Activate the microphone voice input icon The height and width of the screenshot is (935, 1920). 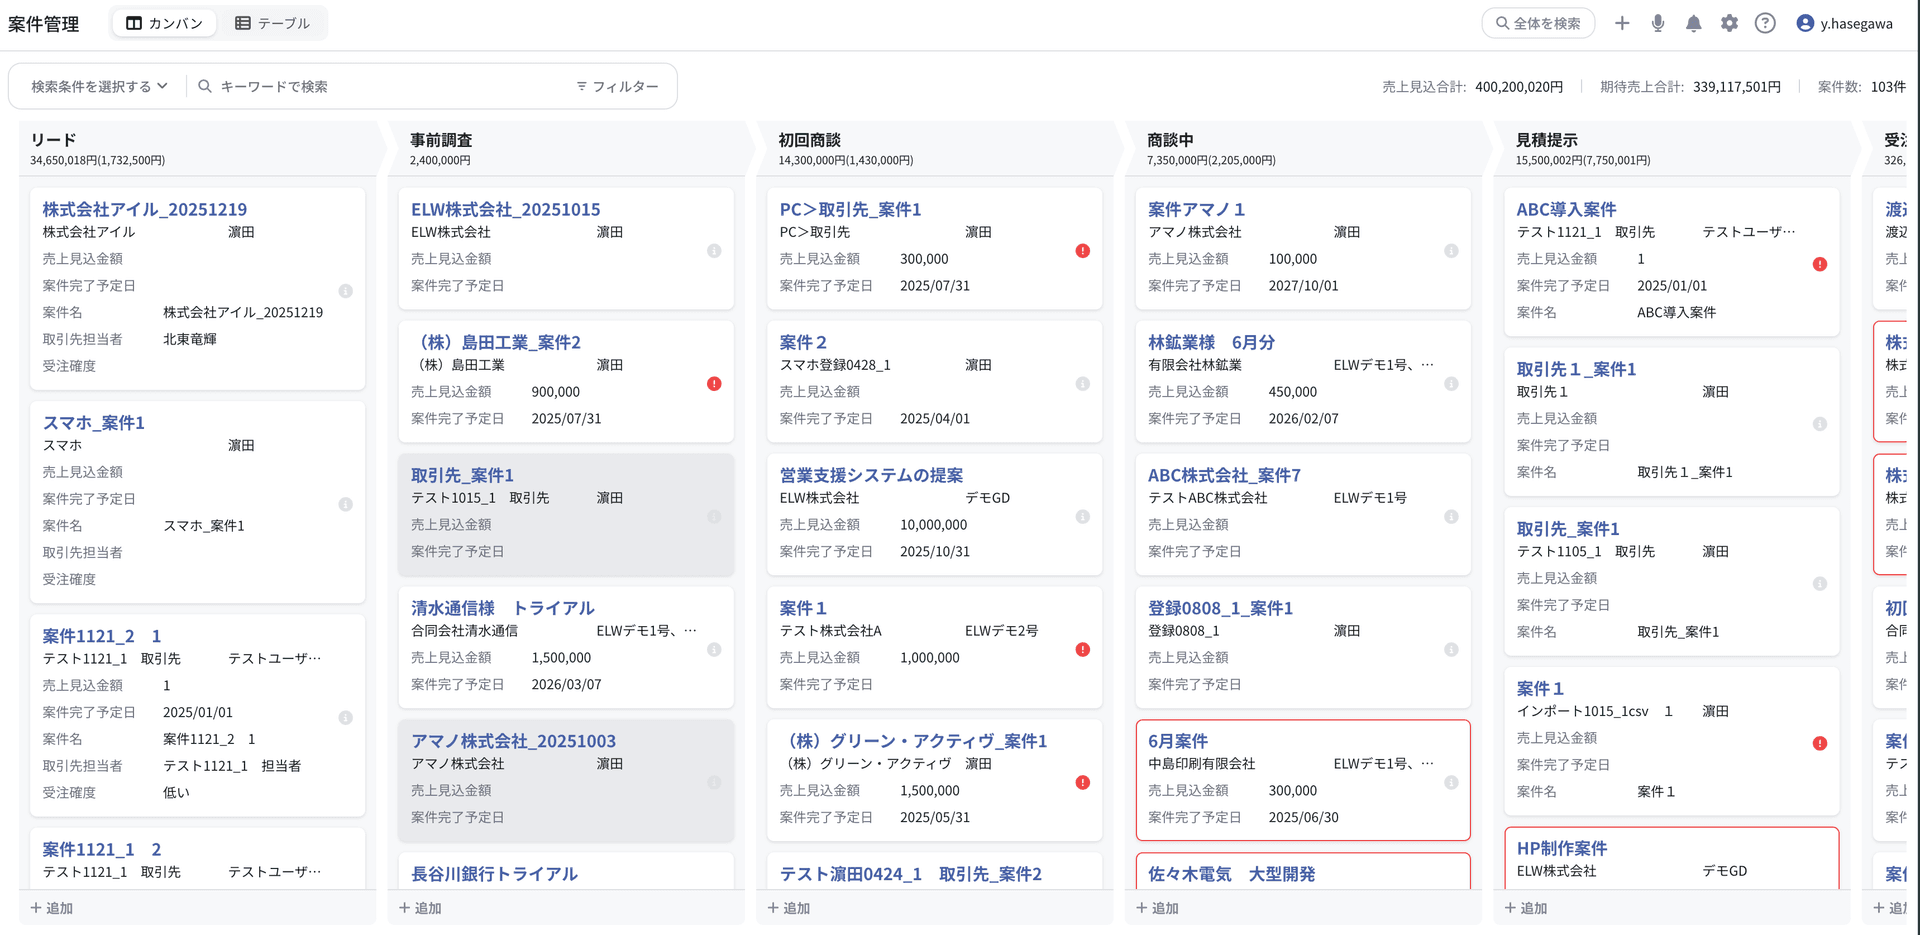coord(1657,23)
